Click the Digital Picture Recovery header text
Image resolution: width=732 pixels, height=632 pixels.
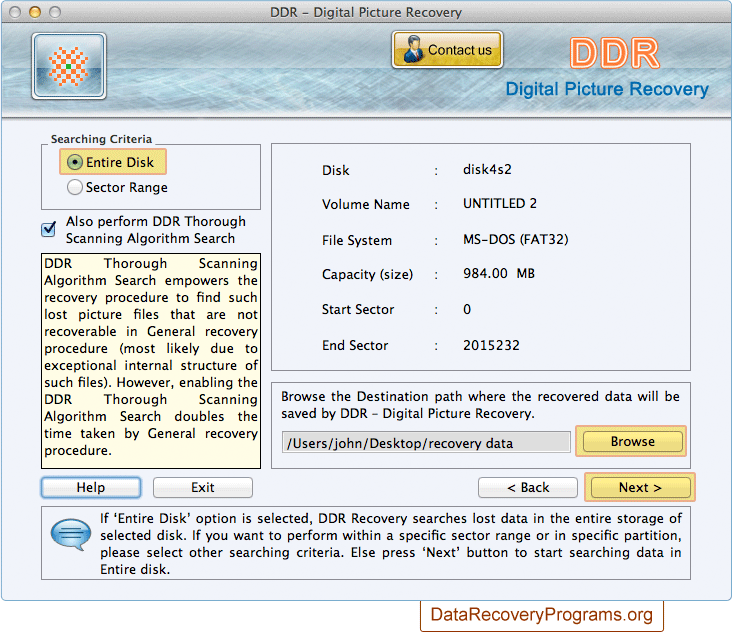coord(606,89)
